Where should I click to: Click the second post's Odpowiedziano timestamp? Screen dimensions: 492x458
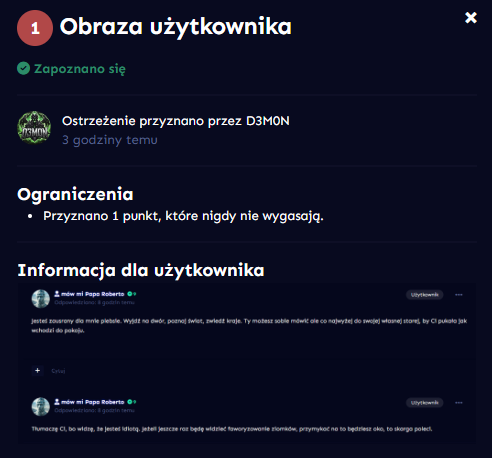94,411
